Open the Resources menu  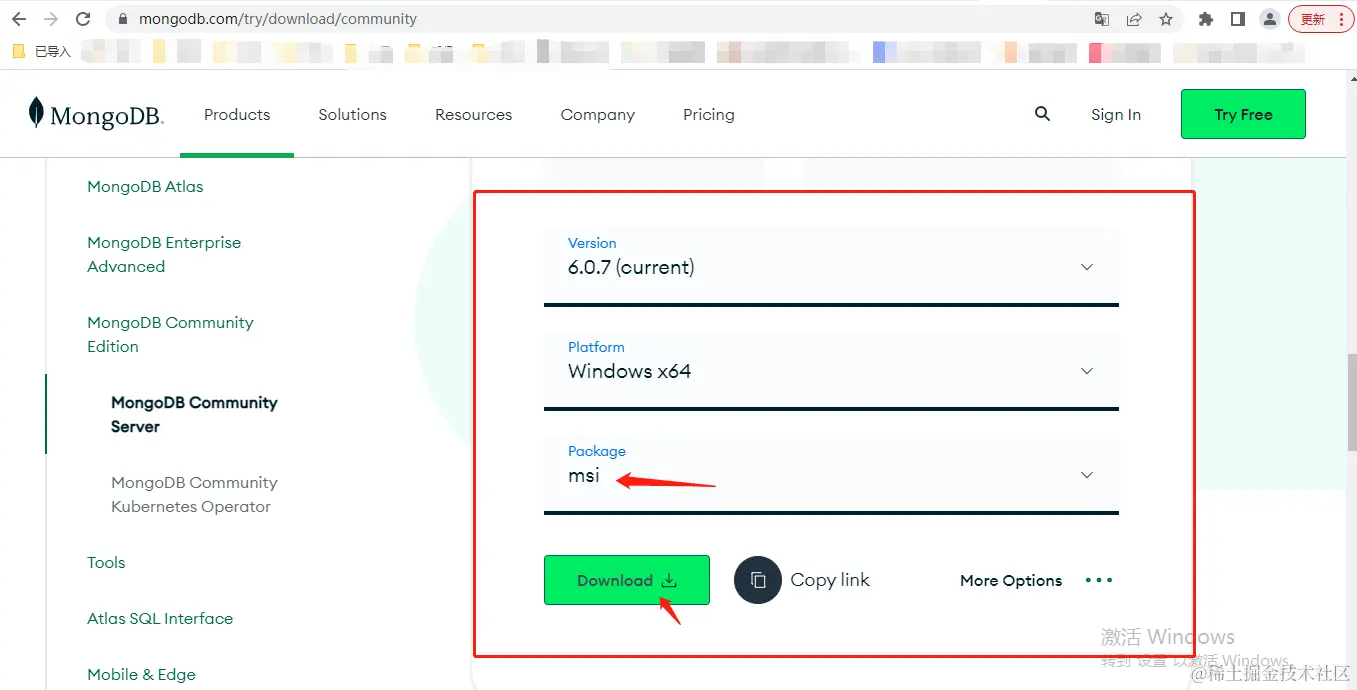point(473,114)
